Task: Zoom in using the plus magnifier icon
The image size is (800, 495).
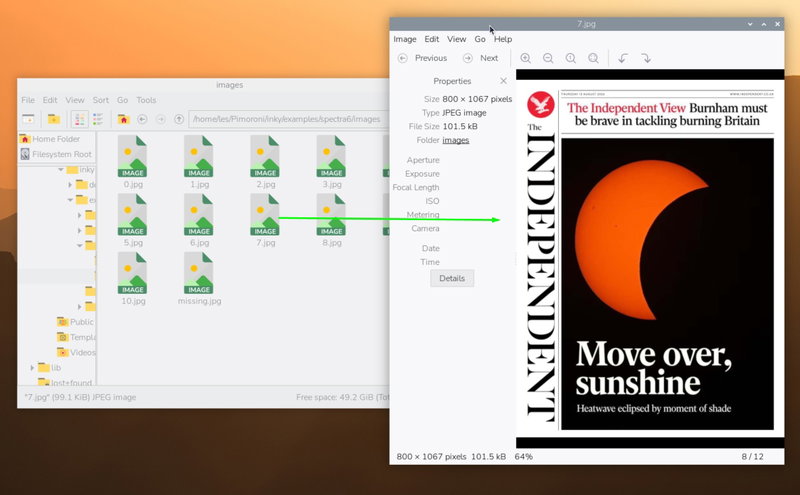Action: pyautogui.click(x=526, y=58)
